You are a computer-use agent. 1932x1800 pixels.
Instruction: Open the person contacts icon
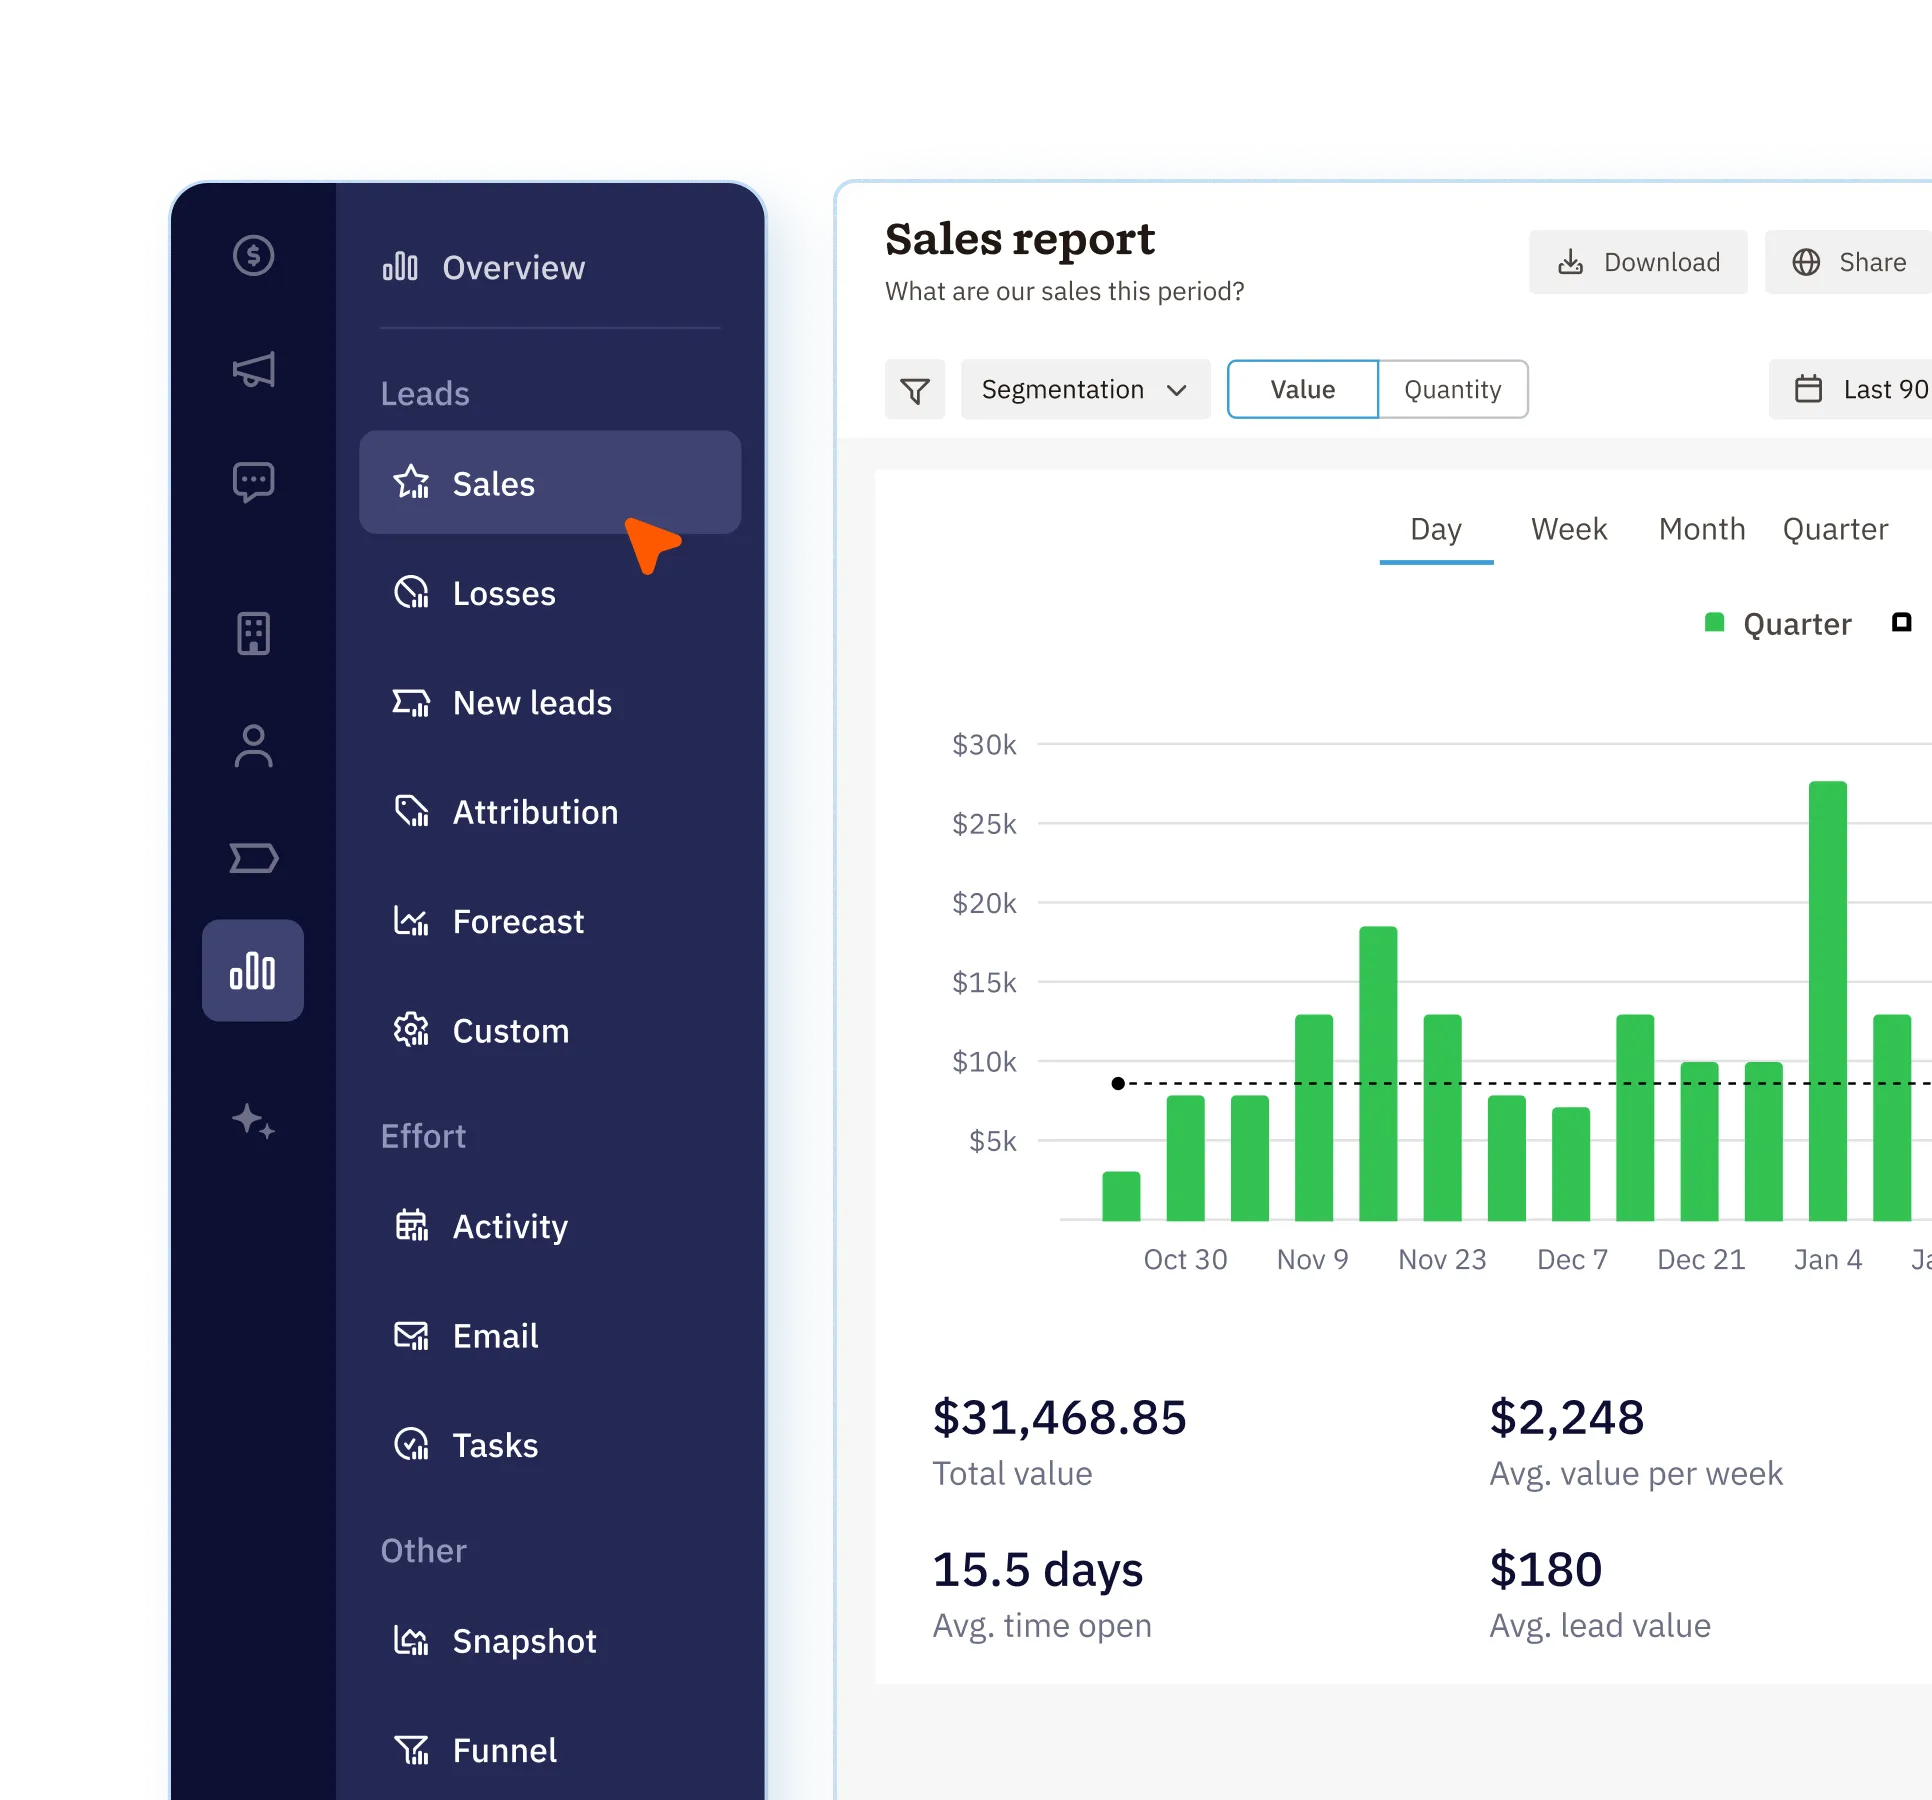coord(253,746)
